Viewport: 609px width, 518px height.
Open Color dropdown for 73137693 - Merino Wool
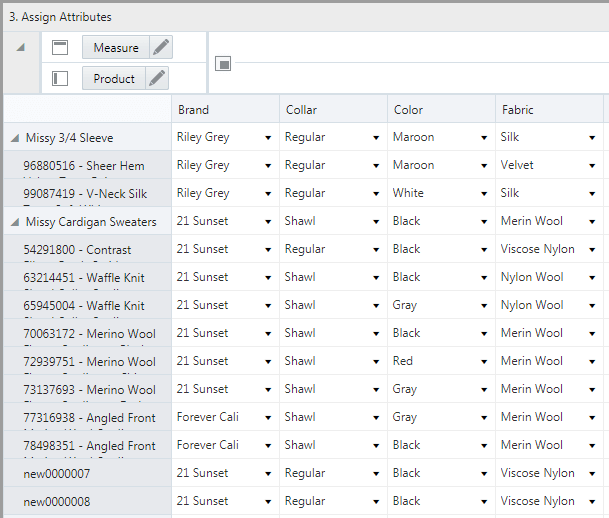(484, 389)
